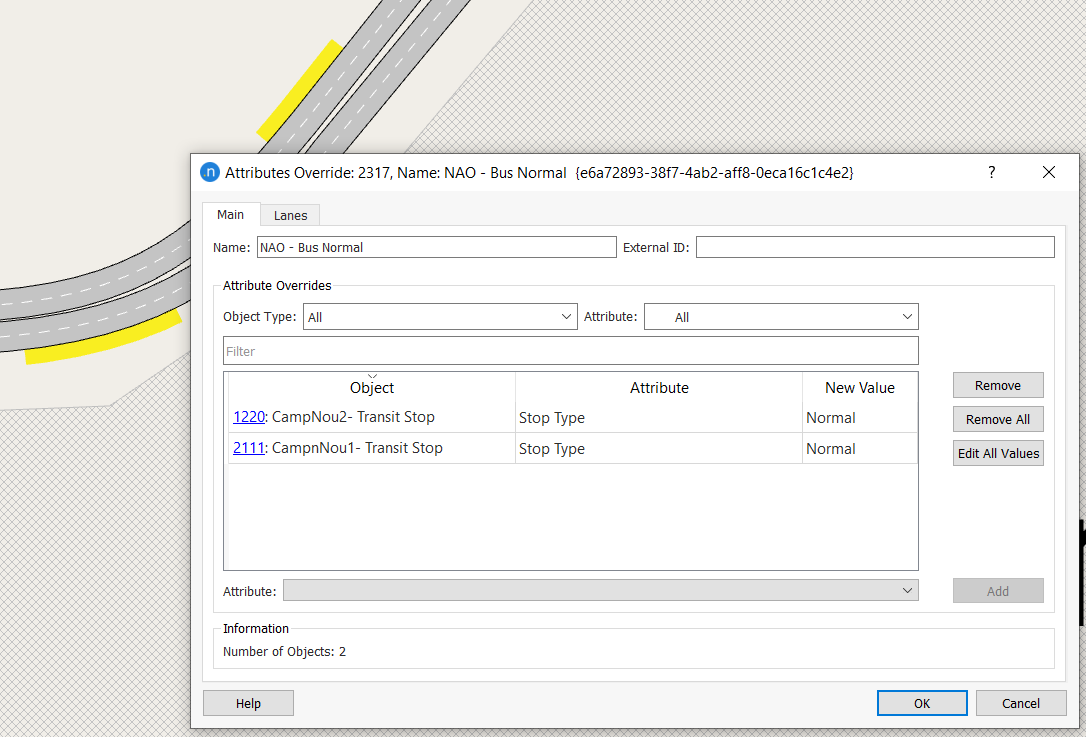
Task: Switch to the Lanes tab
Action: (x=291, y=215)
